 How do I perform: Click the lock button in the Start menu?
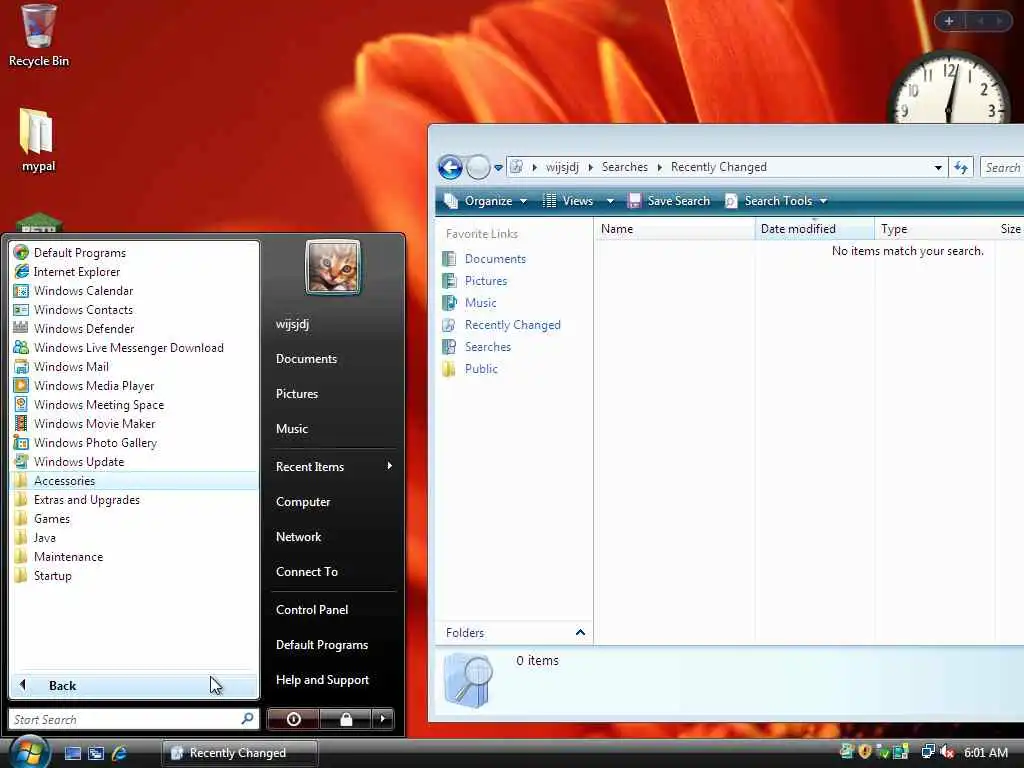click(x=345, y=719)
